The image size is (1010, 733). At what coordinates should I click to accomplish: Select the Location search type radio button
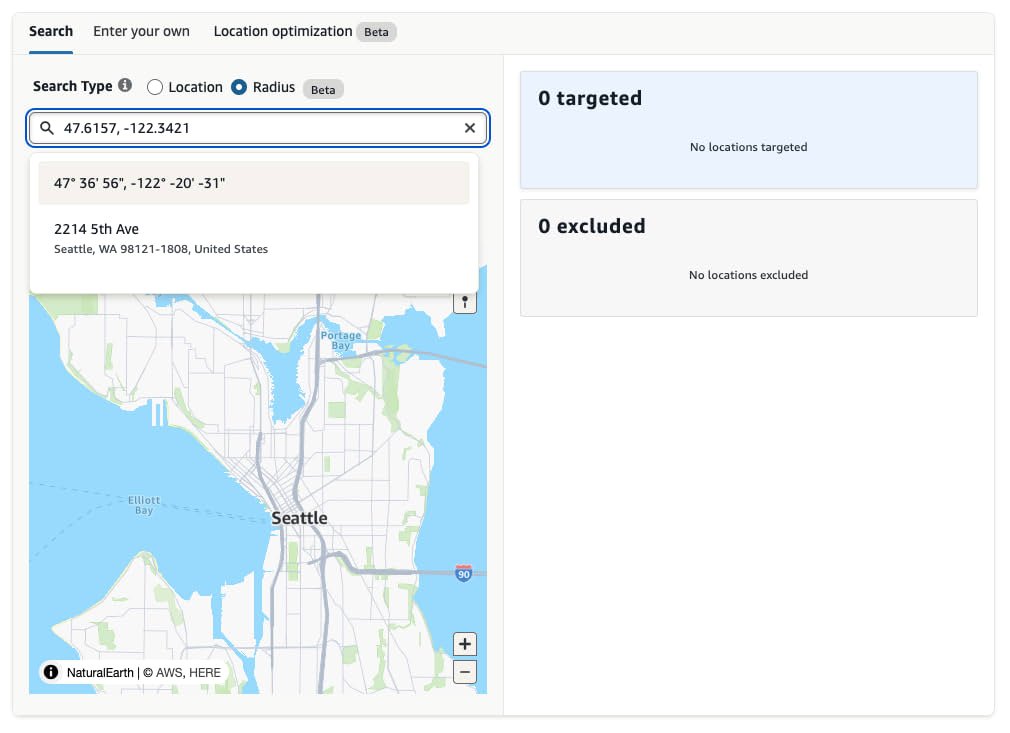pyautogui.click(x=155, y=87)
